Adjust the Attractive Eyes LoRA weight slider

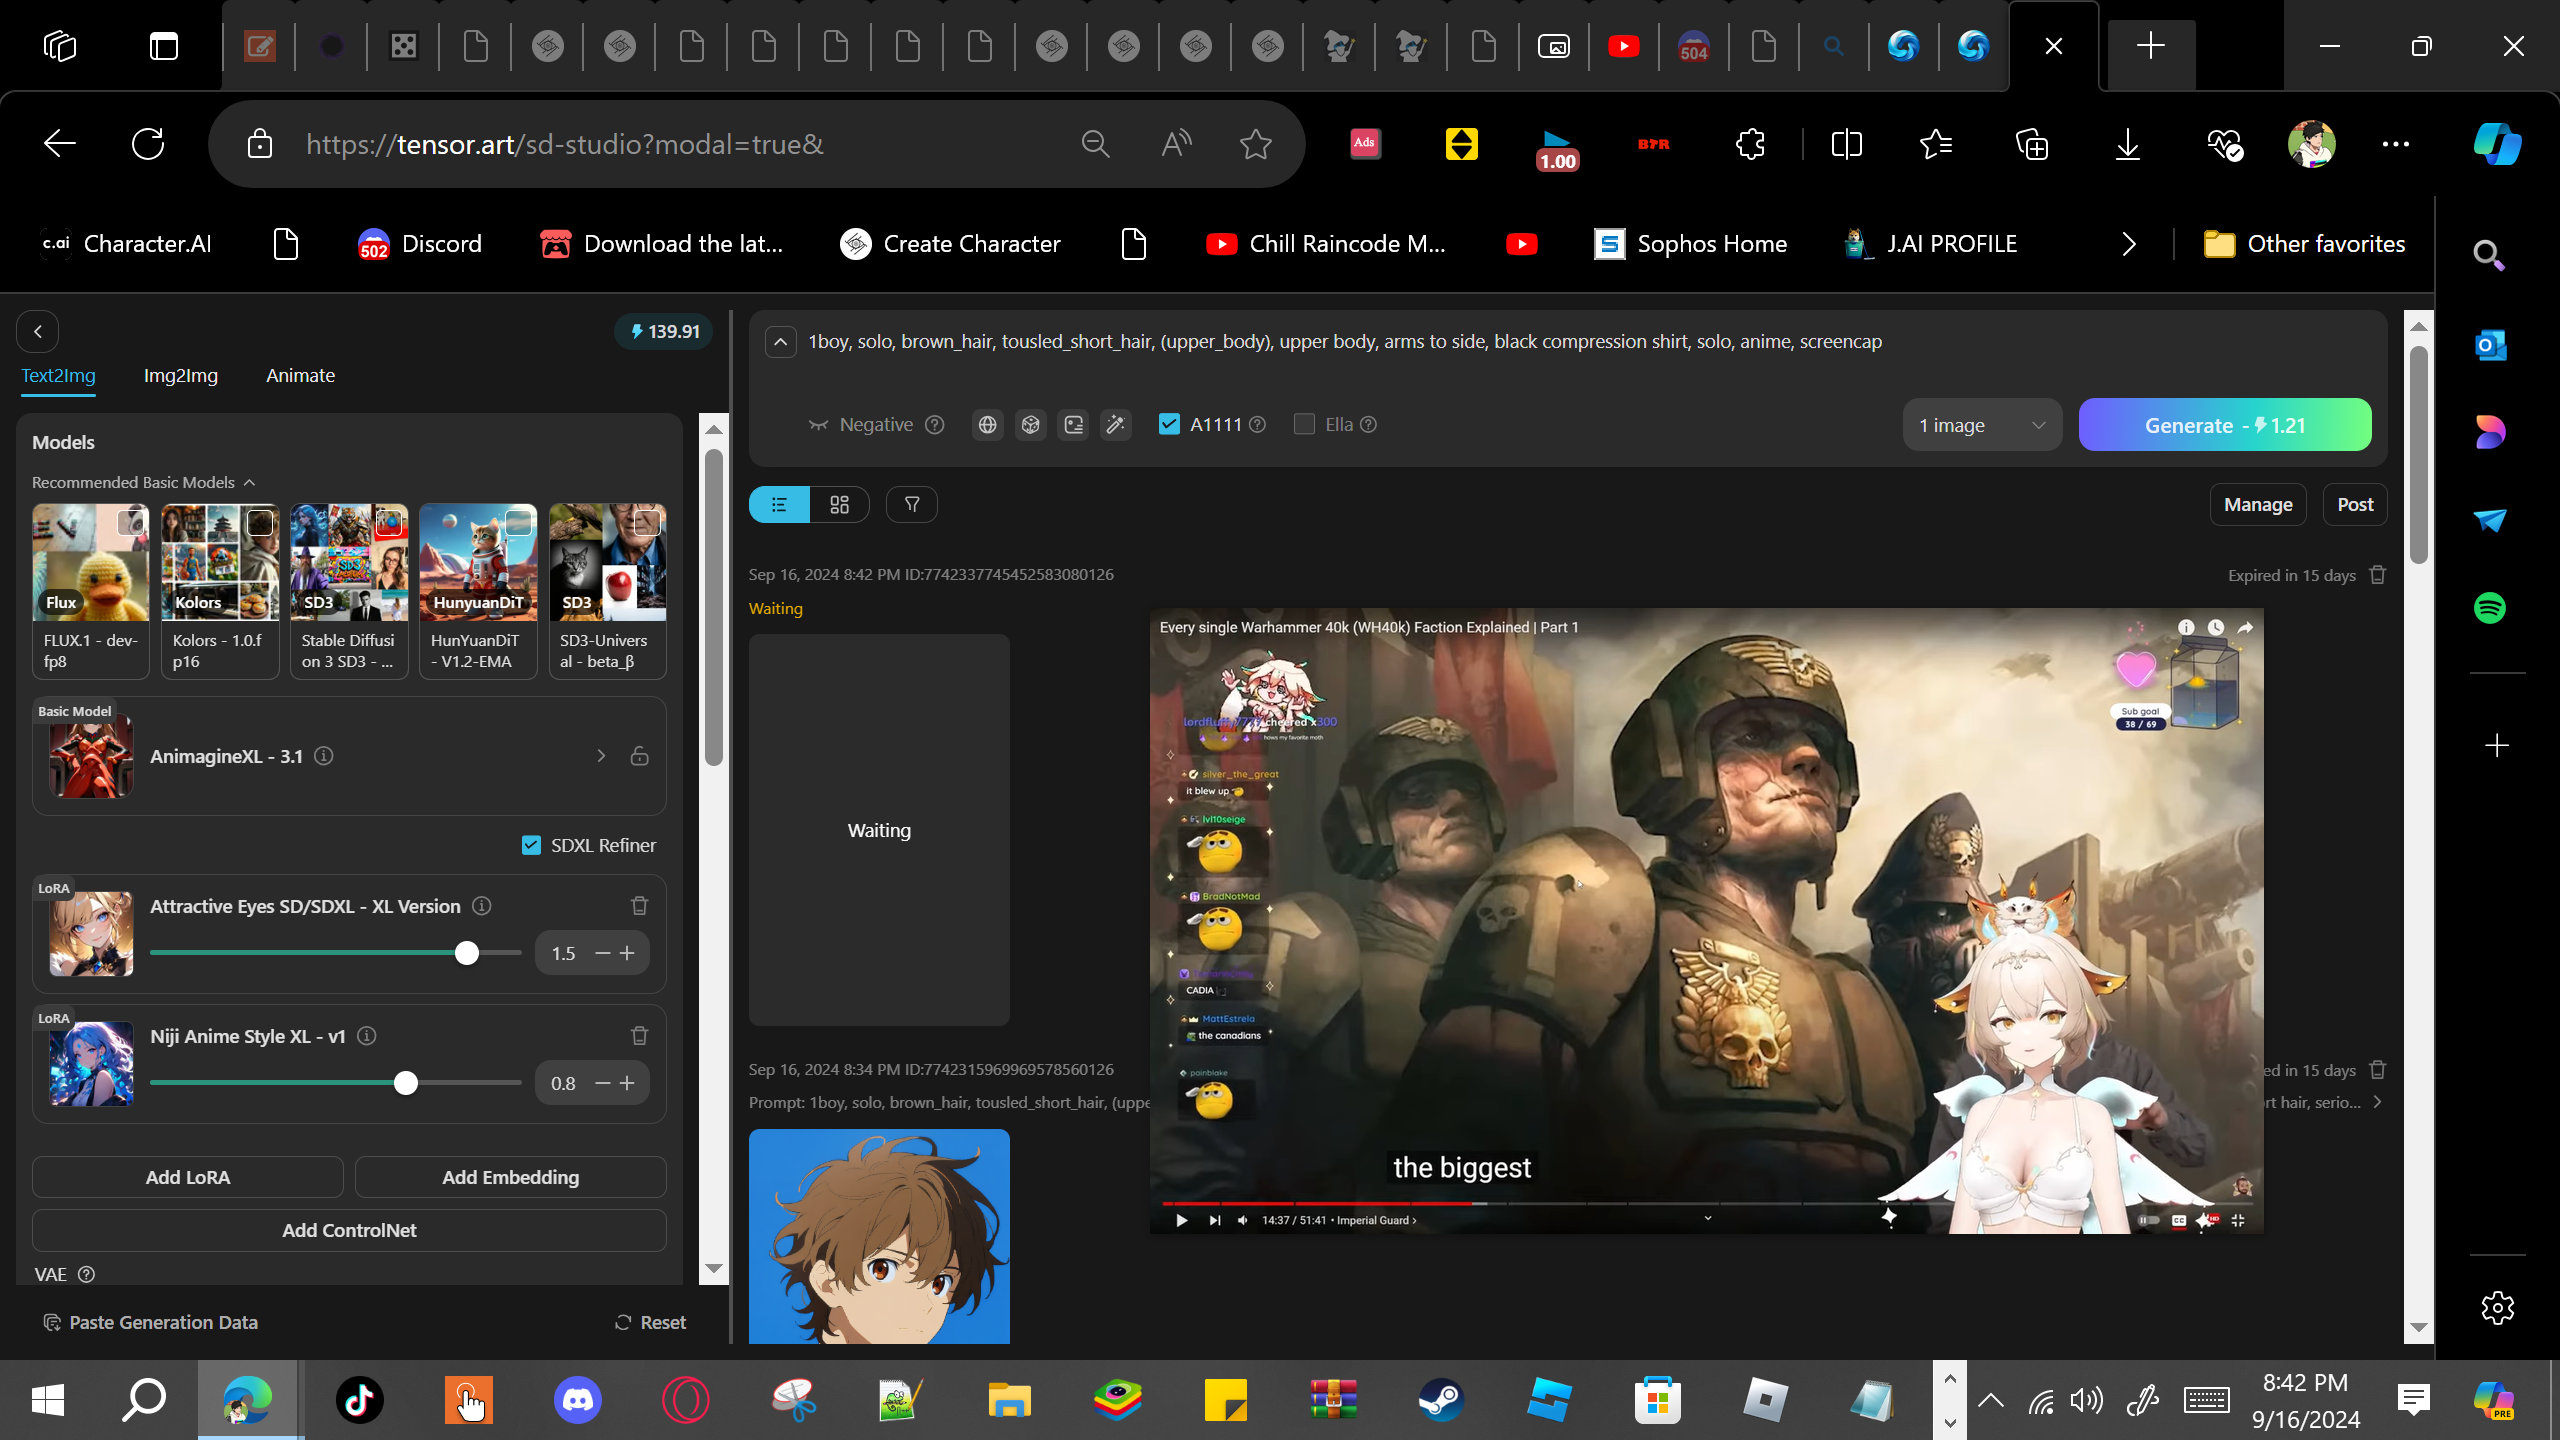335,953
